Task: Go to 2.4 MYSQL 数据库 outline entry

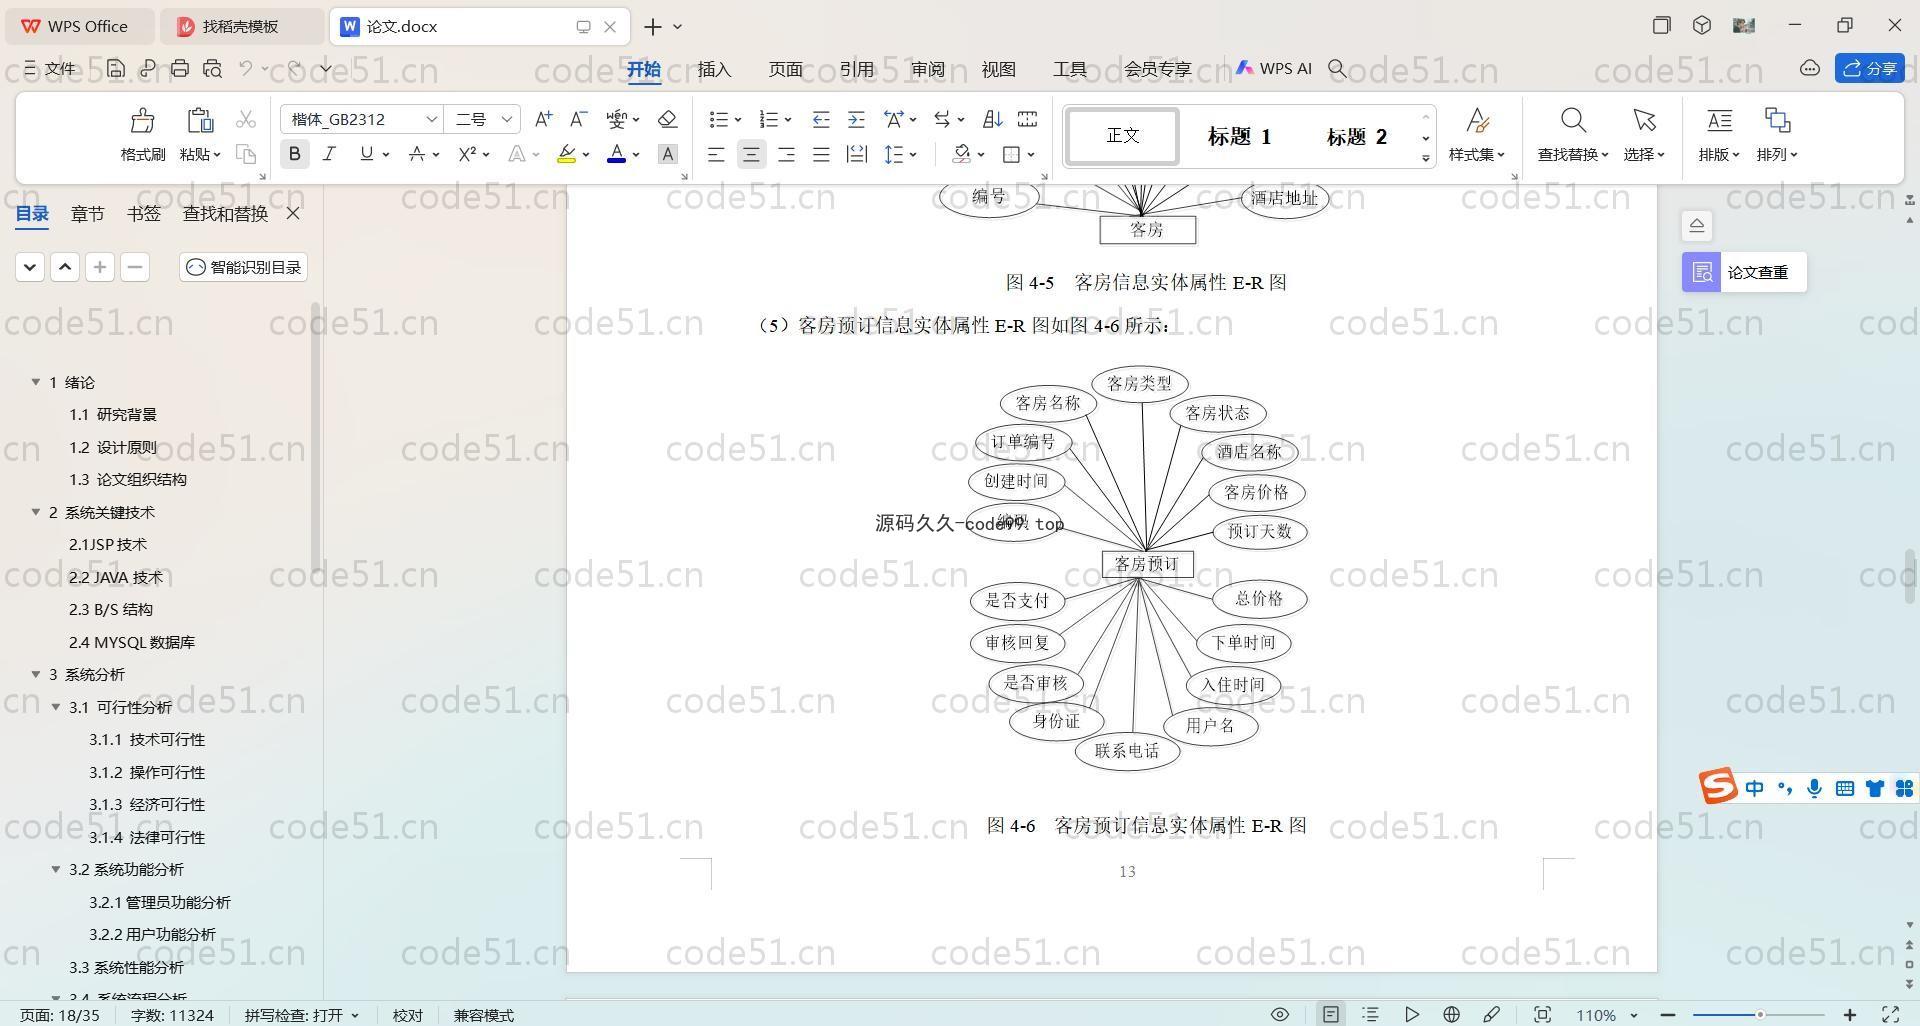Action: pyautogui.click(x=132, y=642)
